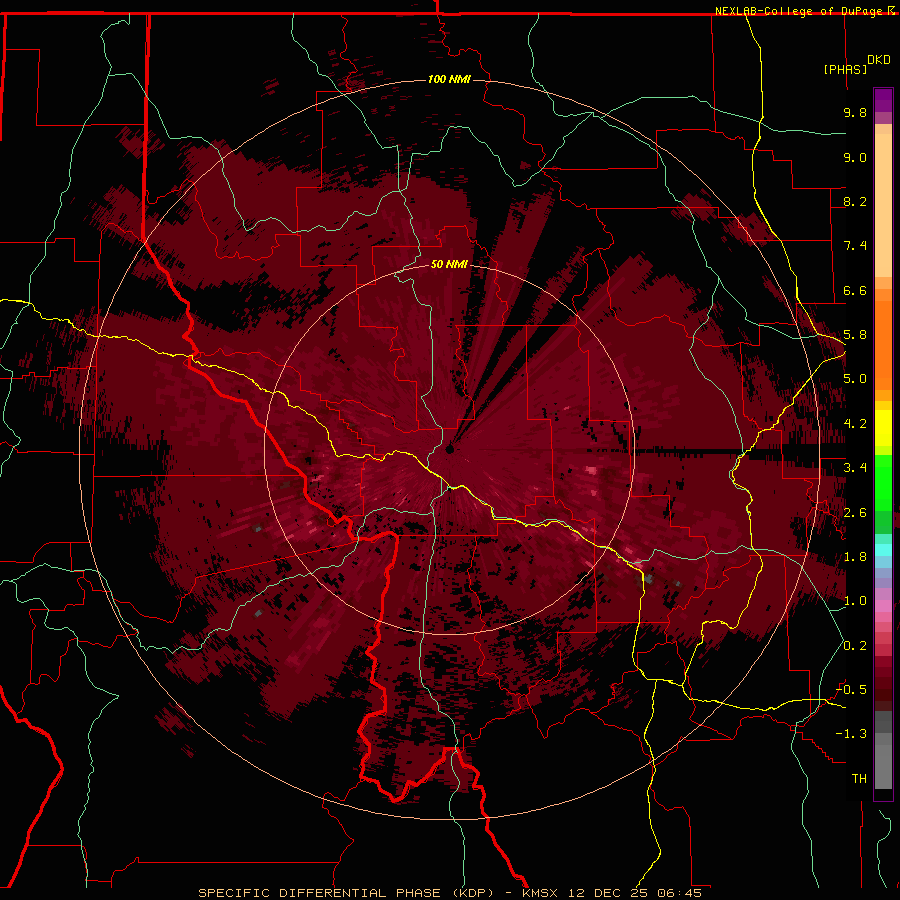
Task: Select the 8.2 legend value
Action: pos(855,201)
